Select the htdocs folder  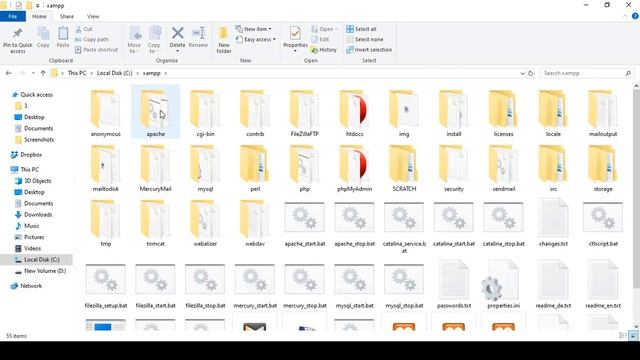pos(354,113)
